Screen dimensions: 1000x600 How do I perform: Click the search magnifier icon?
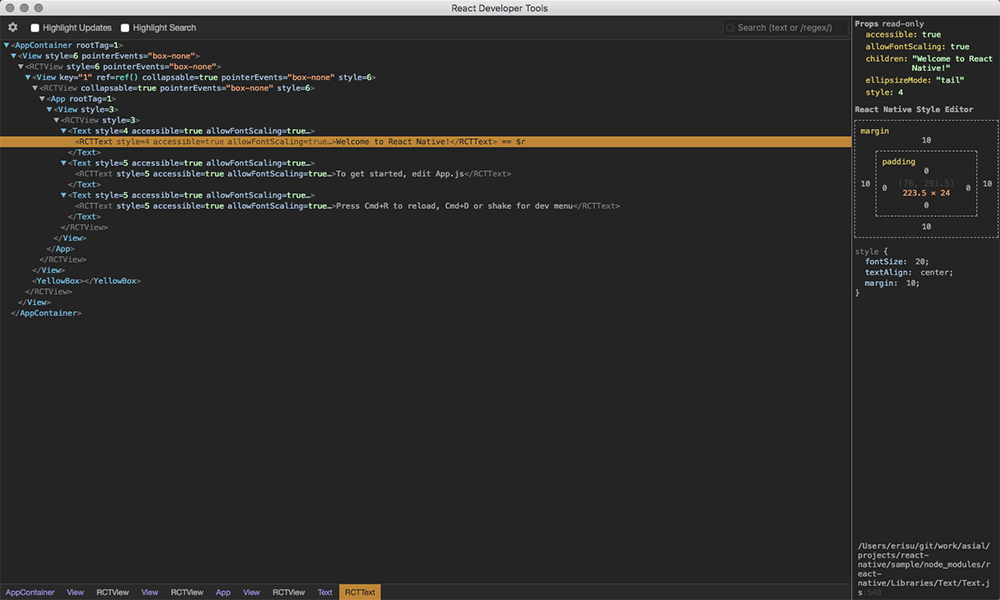(x=730, y=27)
